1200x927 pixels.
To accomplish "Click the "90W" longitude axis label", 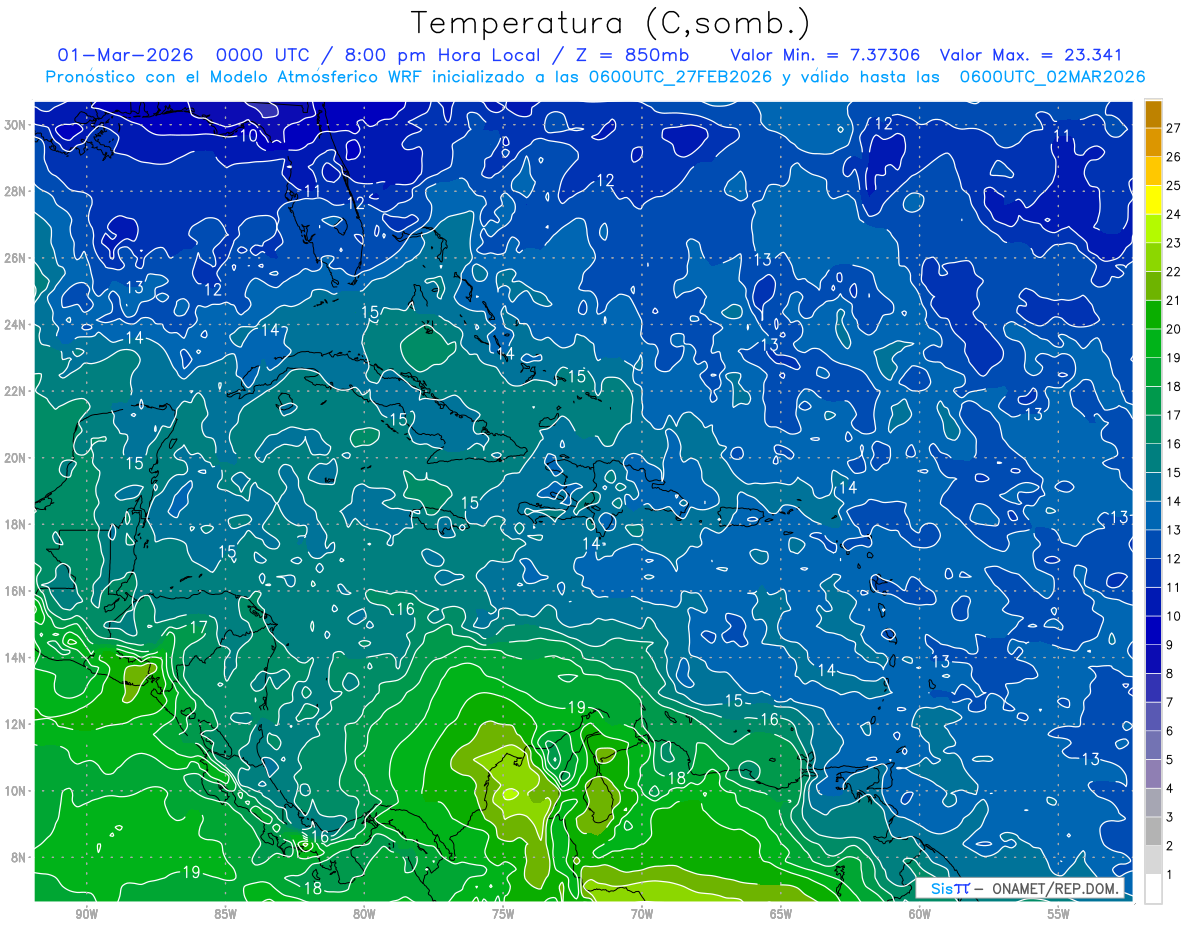I will coord(86,914).
